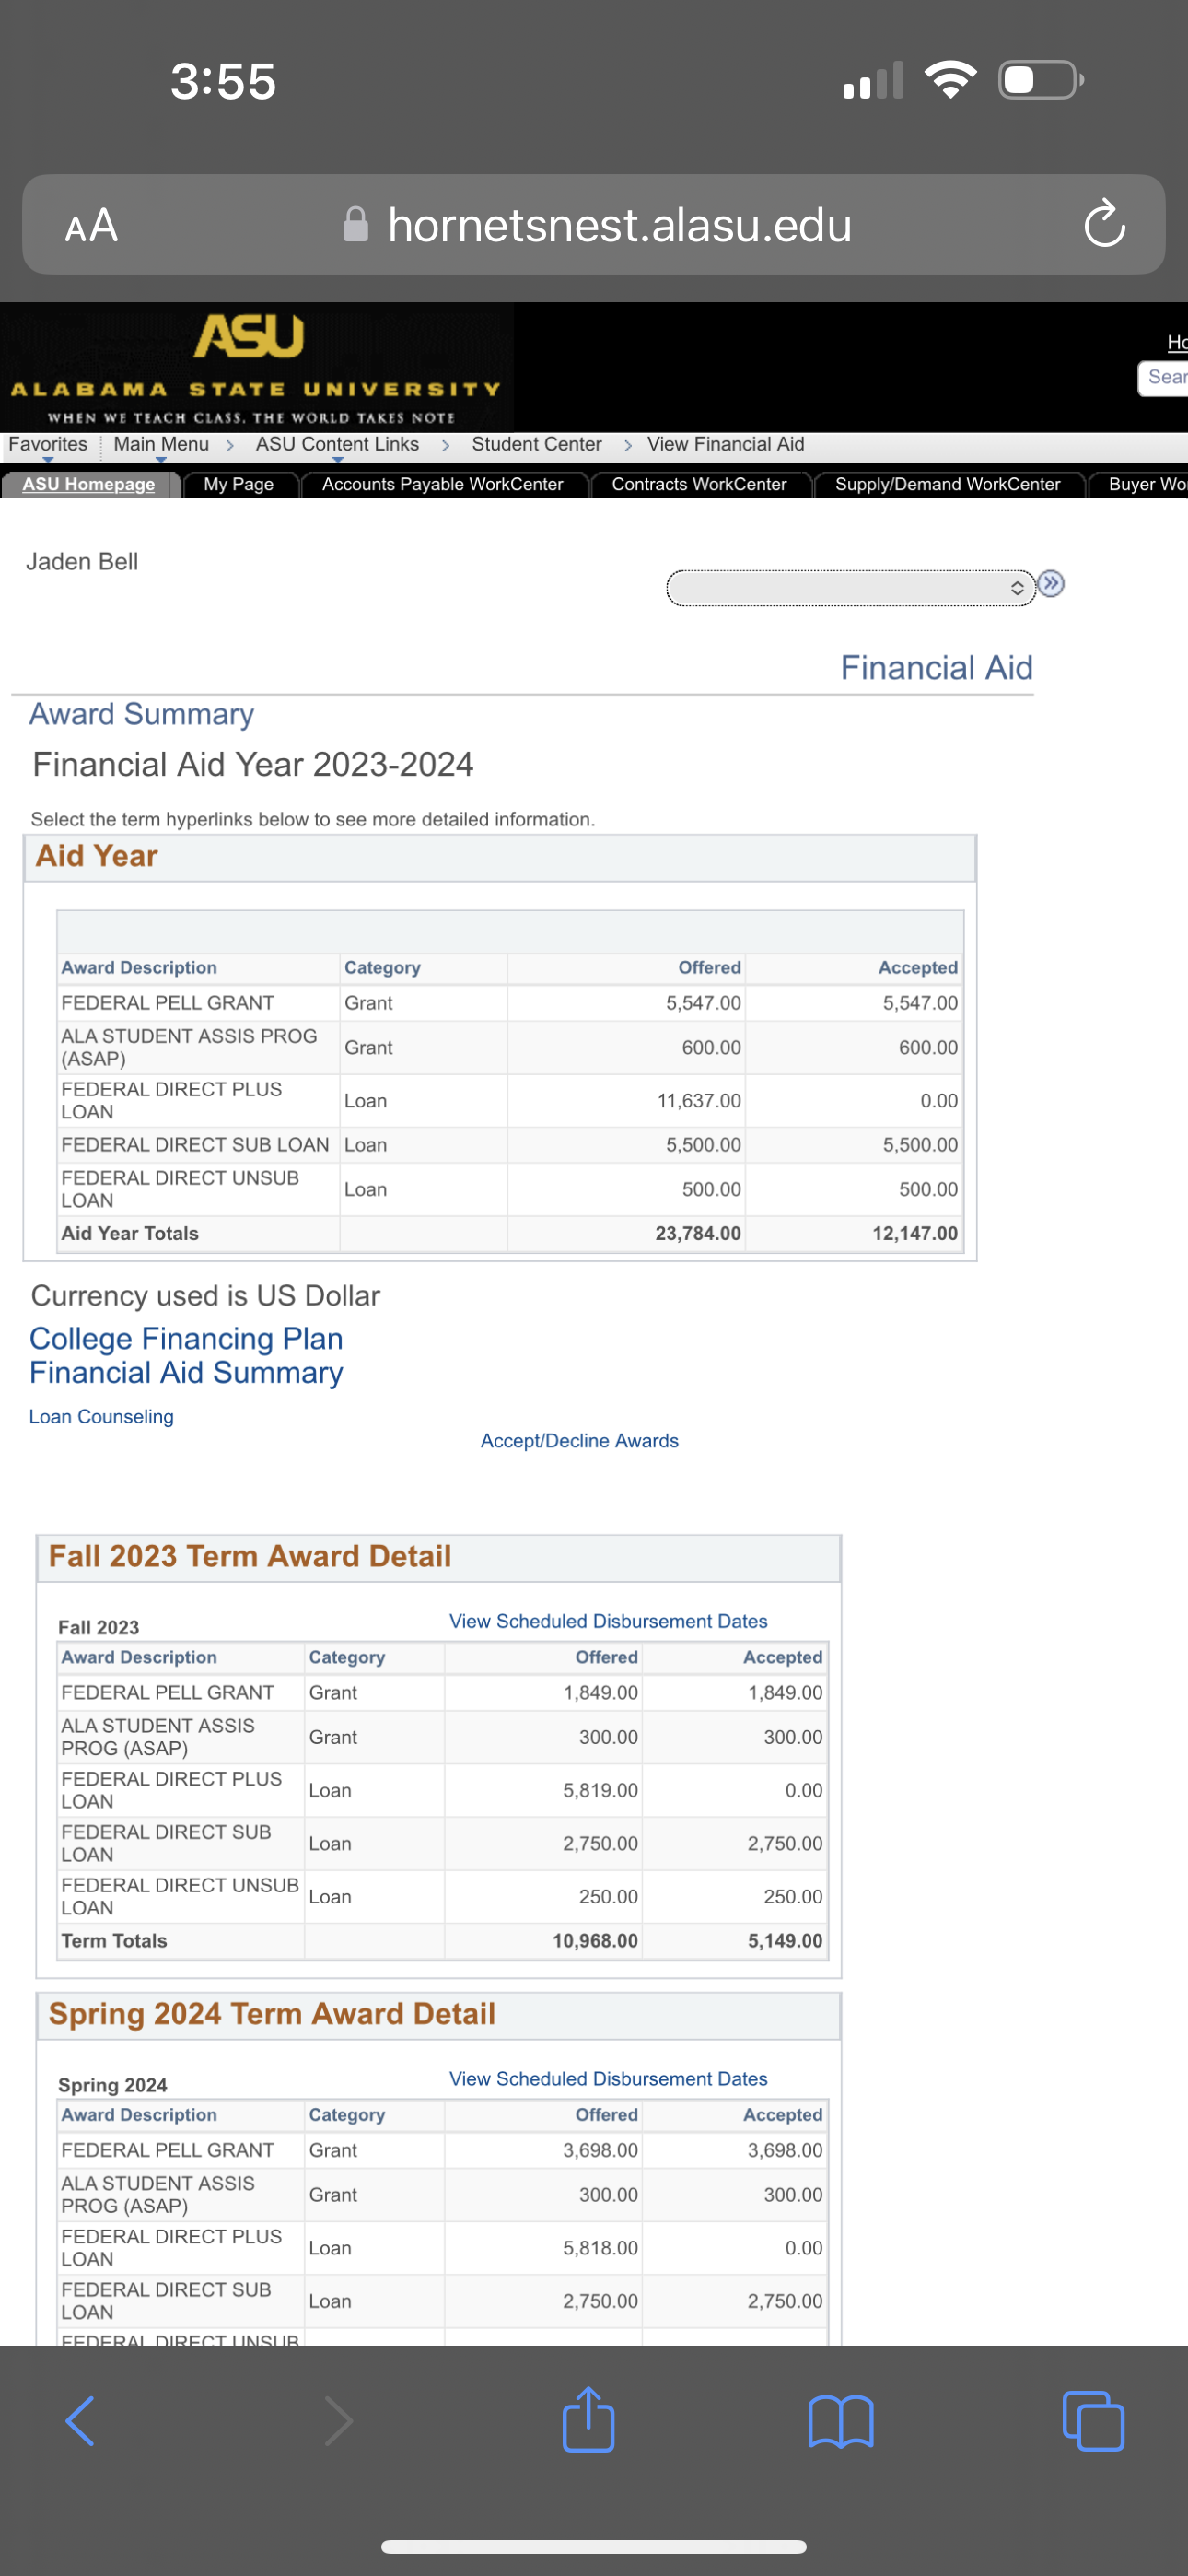Click the Fall 2023 term label

pyautogui.click(x=98, y=1627)
